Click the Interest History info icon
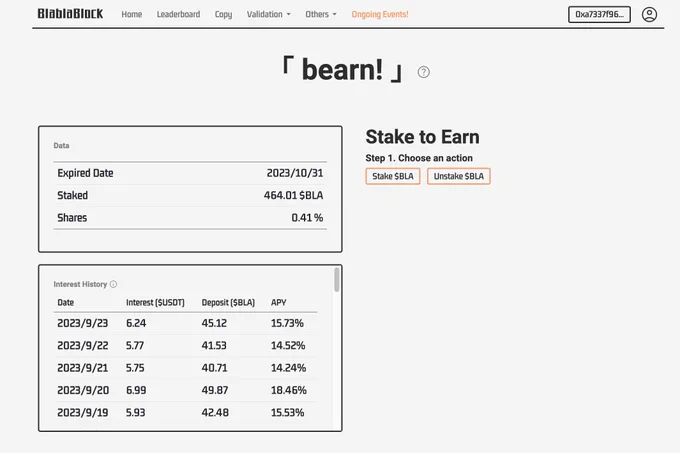 pos(113,284)
